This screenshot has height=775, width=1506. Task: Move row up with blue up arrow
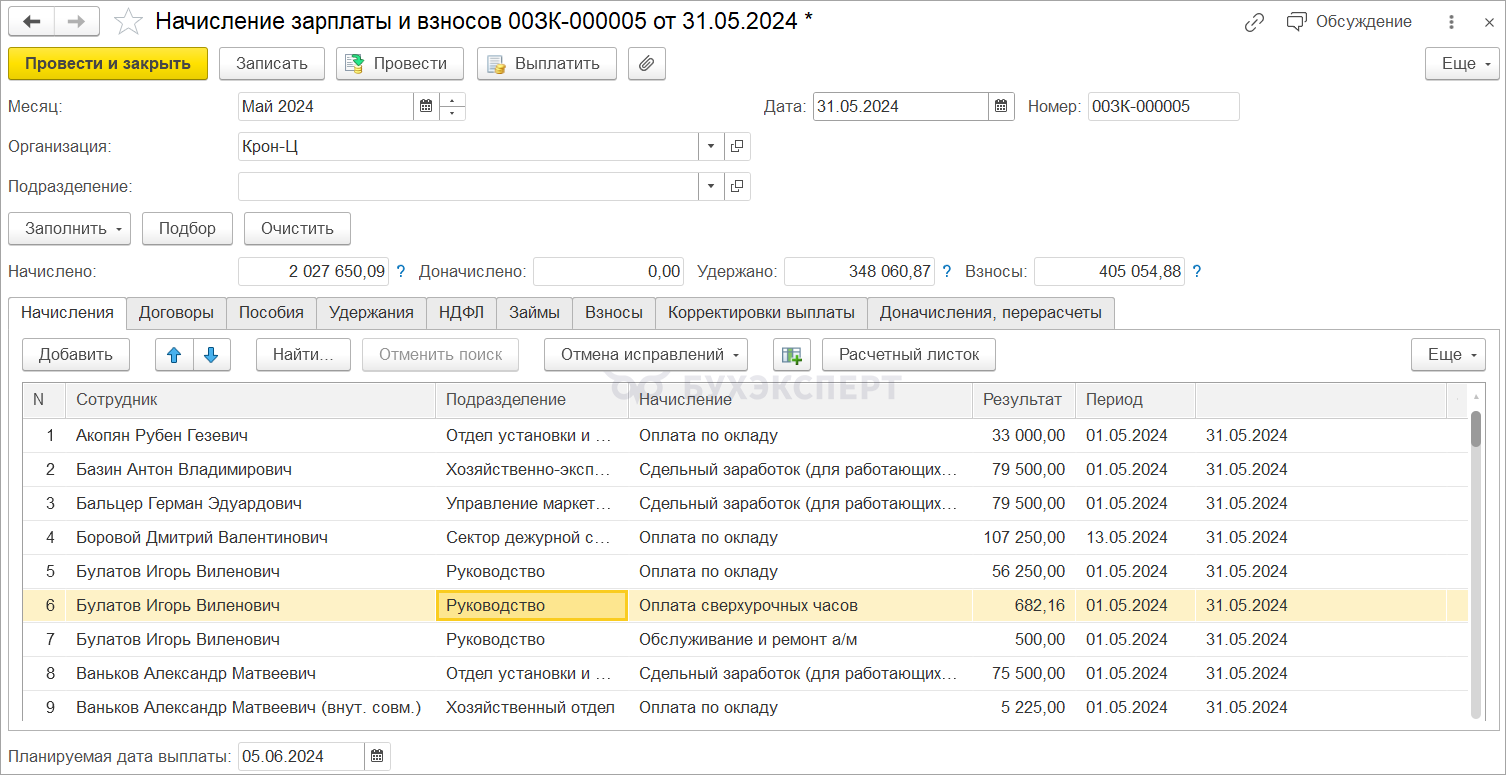click(174, 355)
